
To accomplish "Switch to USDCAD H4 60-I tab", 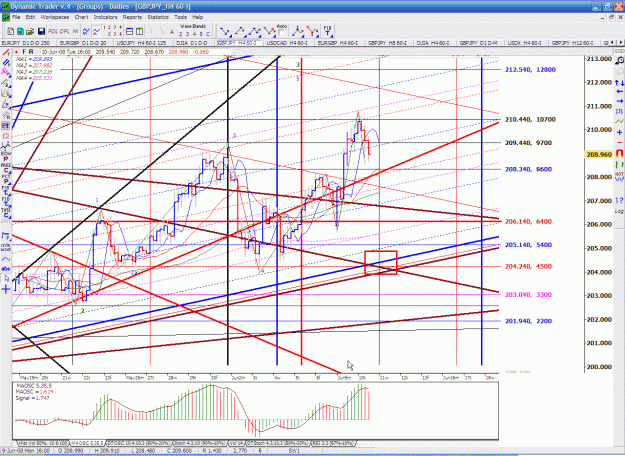I will tap(287, 43).
